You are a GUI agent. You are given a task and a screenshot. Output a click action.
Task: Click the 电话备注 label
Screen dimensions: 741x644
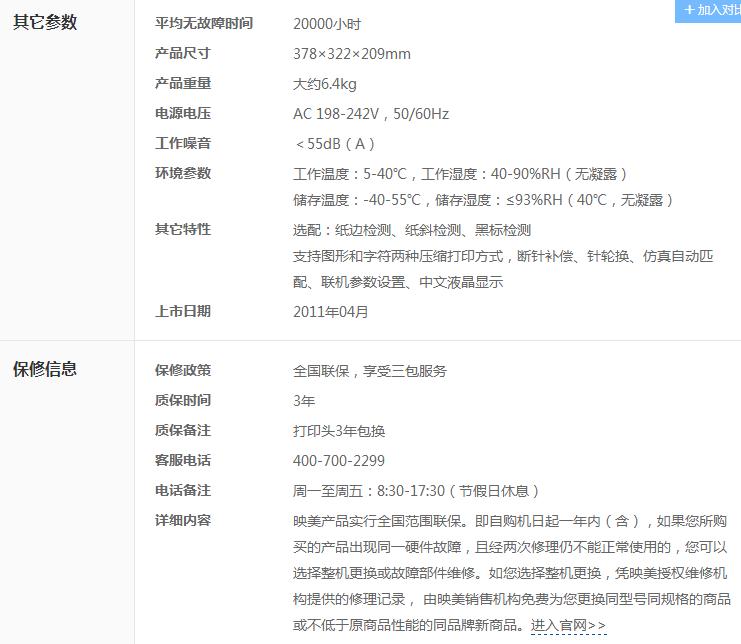click(183, 490)
